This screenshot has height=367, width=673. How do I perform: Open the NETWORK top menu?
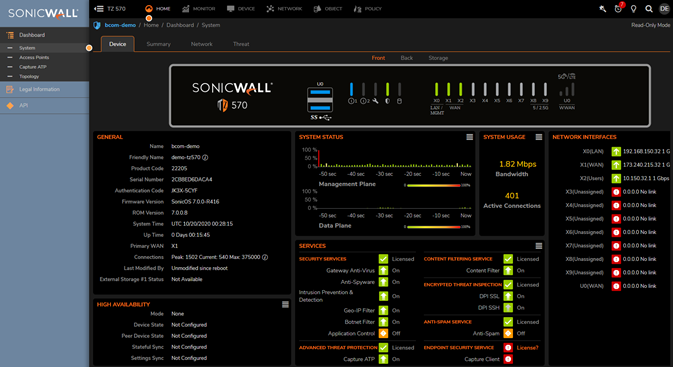284,9
